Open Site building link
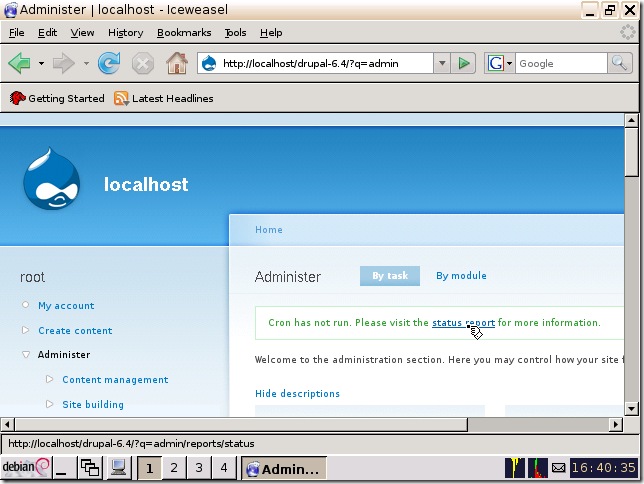This screenshot has width=644, height=484. click(x=93, y=405)
